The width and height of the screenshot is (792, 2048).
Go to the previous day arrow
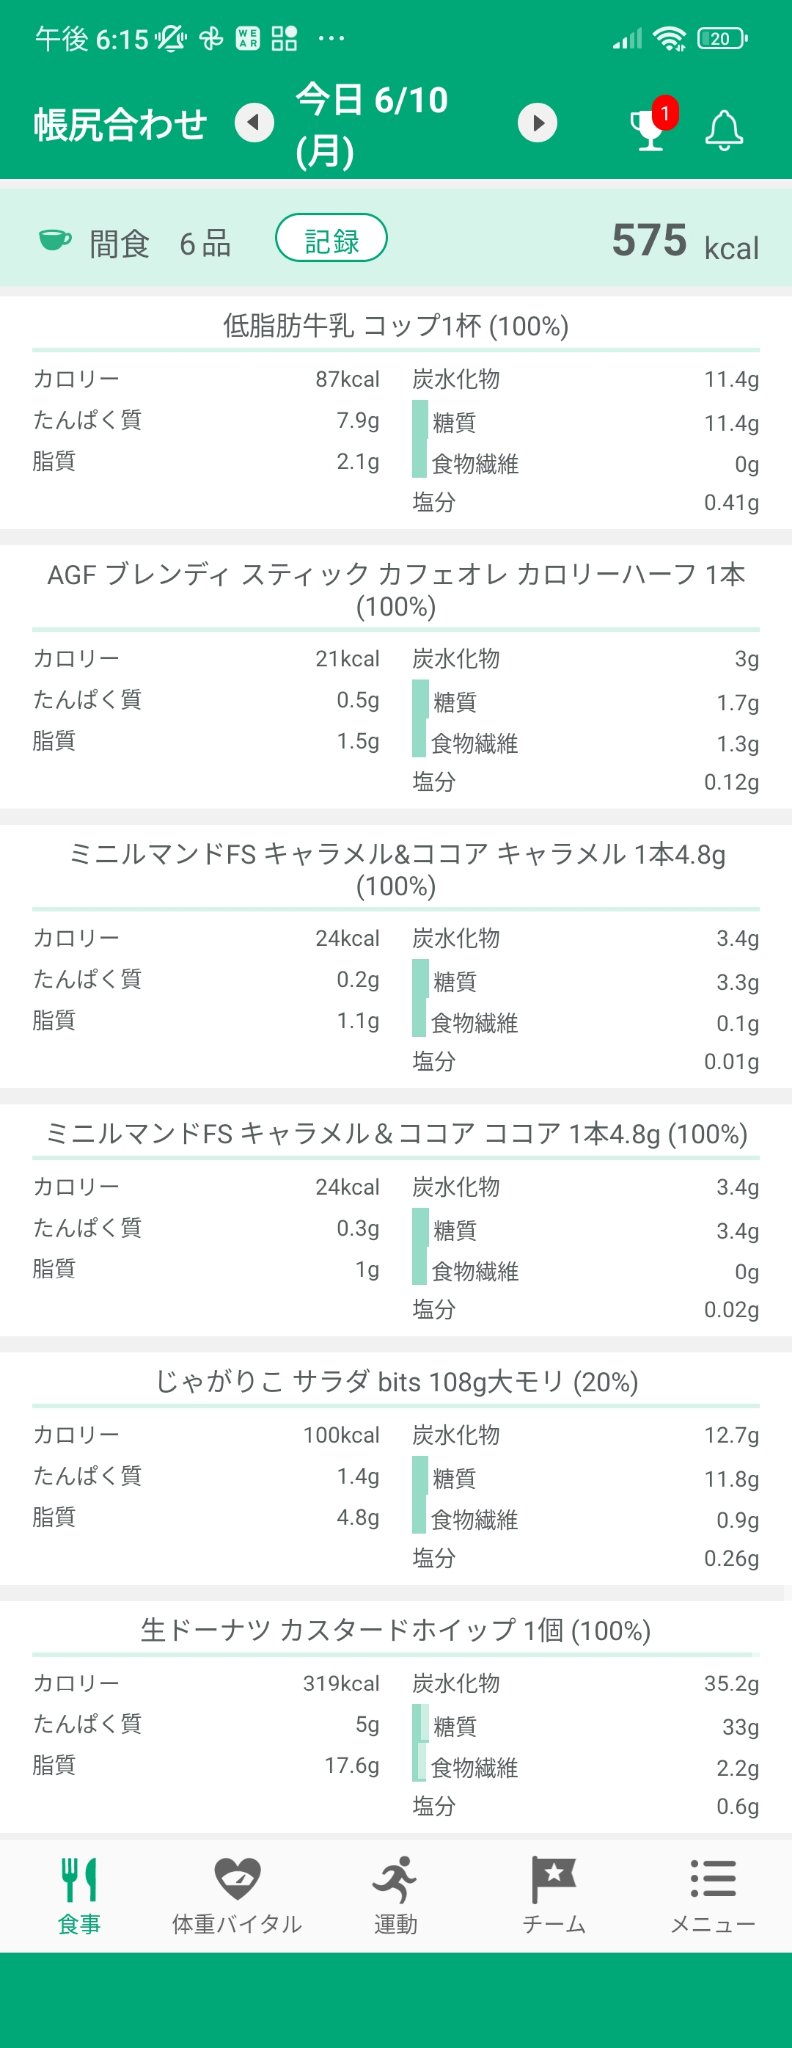pos(254,123)
